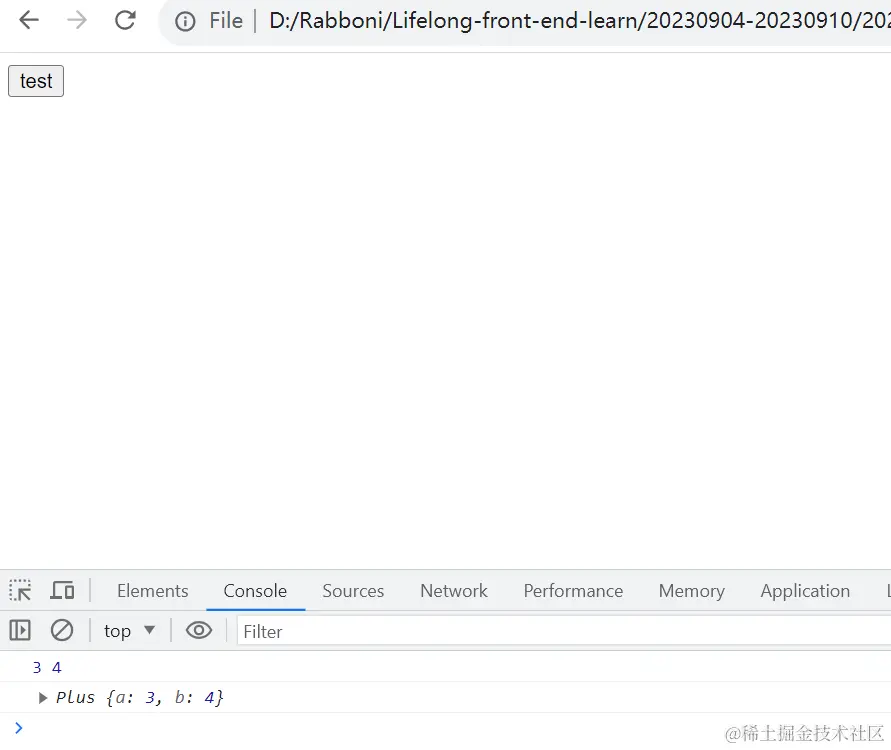Screen dimensions: 891x750
Task: Click the test button on the page
Action: (x=36, y=81)
